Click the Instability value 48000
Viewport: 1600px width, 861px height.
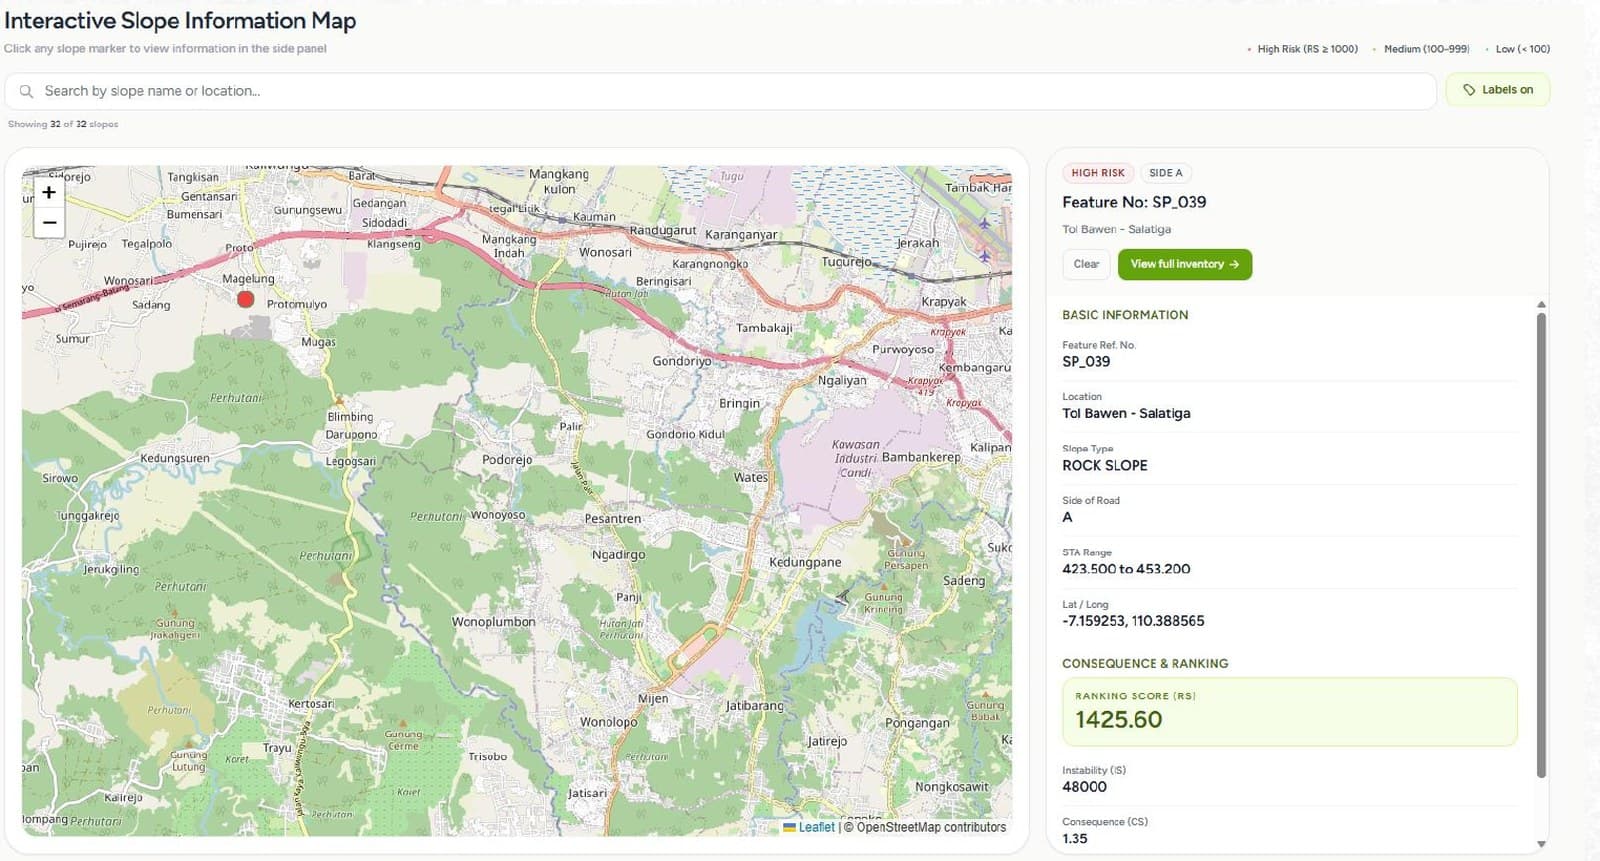point(1084,787)
